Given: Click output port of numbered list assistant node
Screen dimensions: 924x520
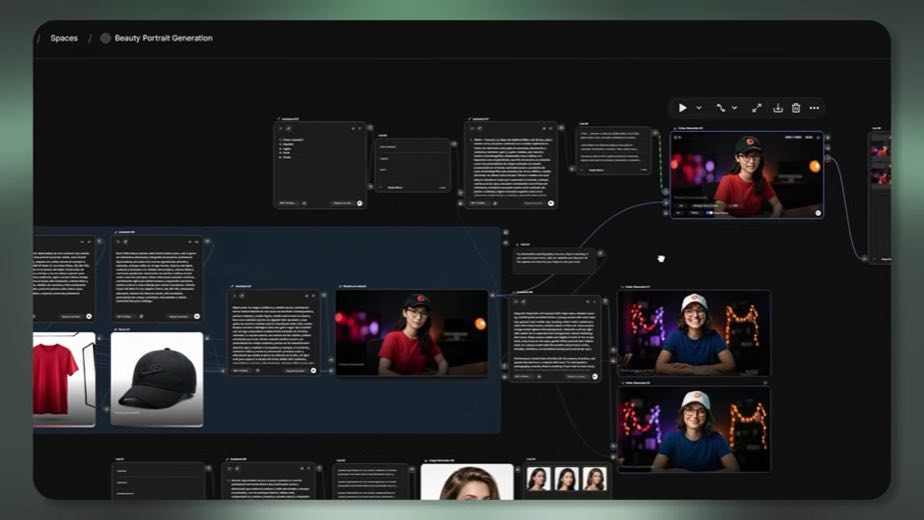Looking at the screenshot, I should (370, 127).
